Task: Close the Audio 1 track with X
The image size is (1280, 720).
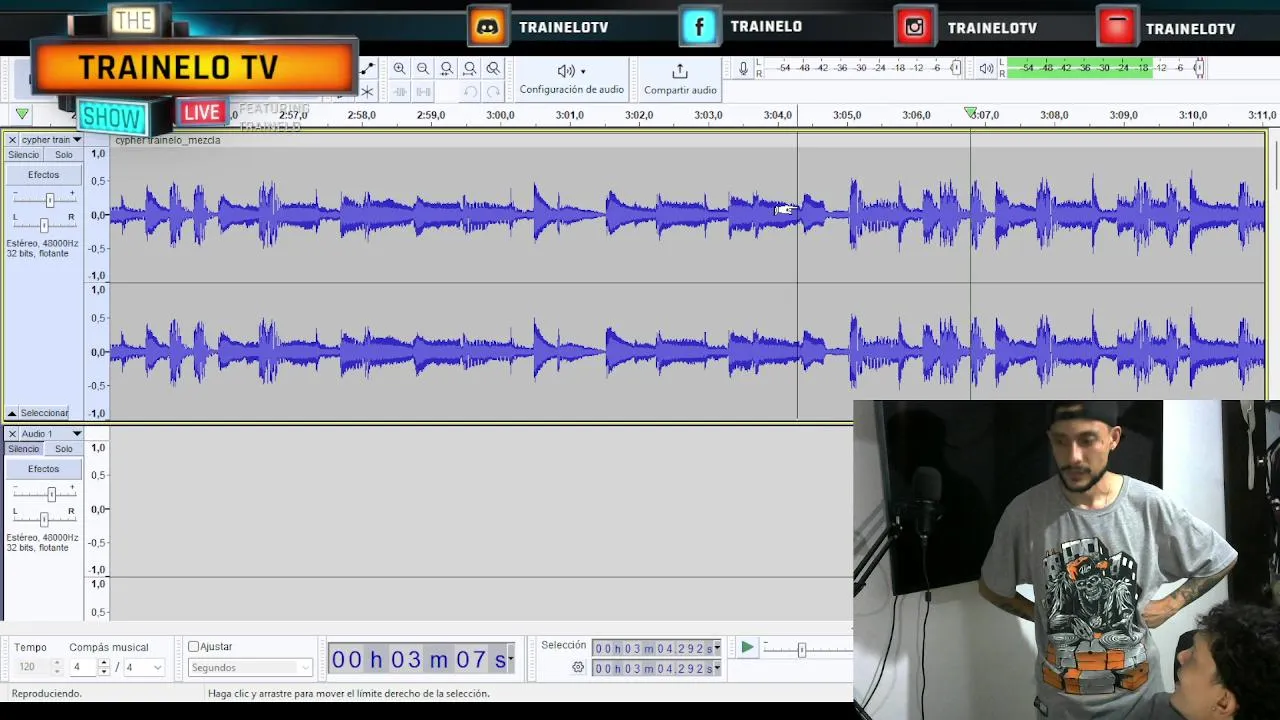Action: 12,434
